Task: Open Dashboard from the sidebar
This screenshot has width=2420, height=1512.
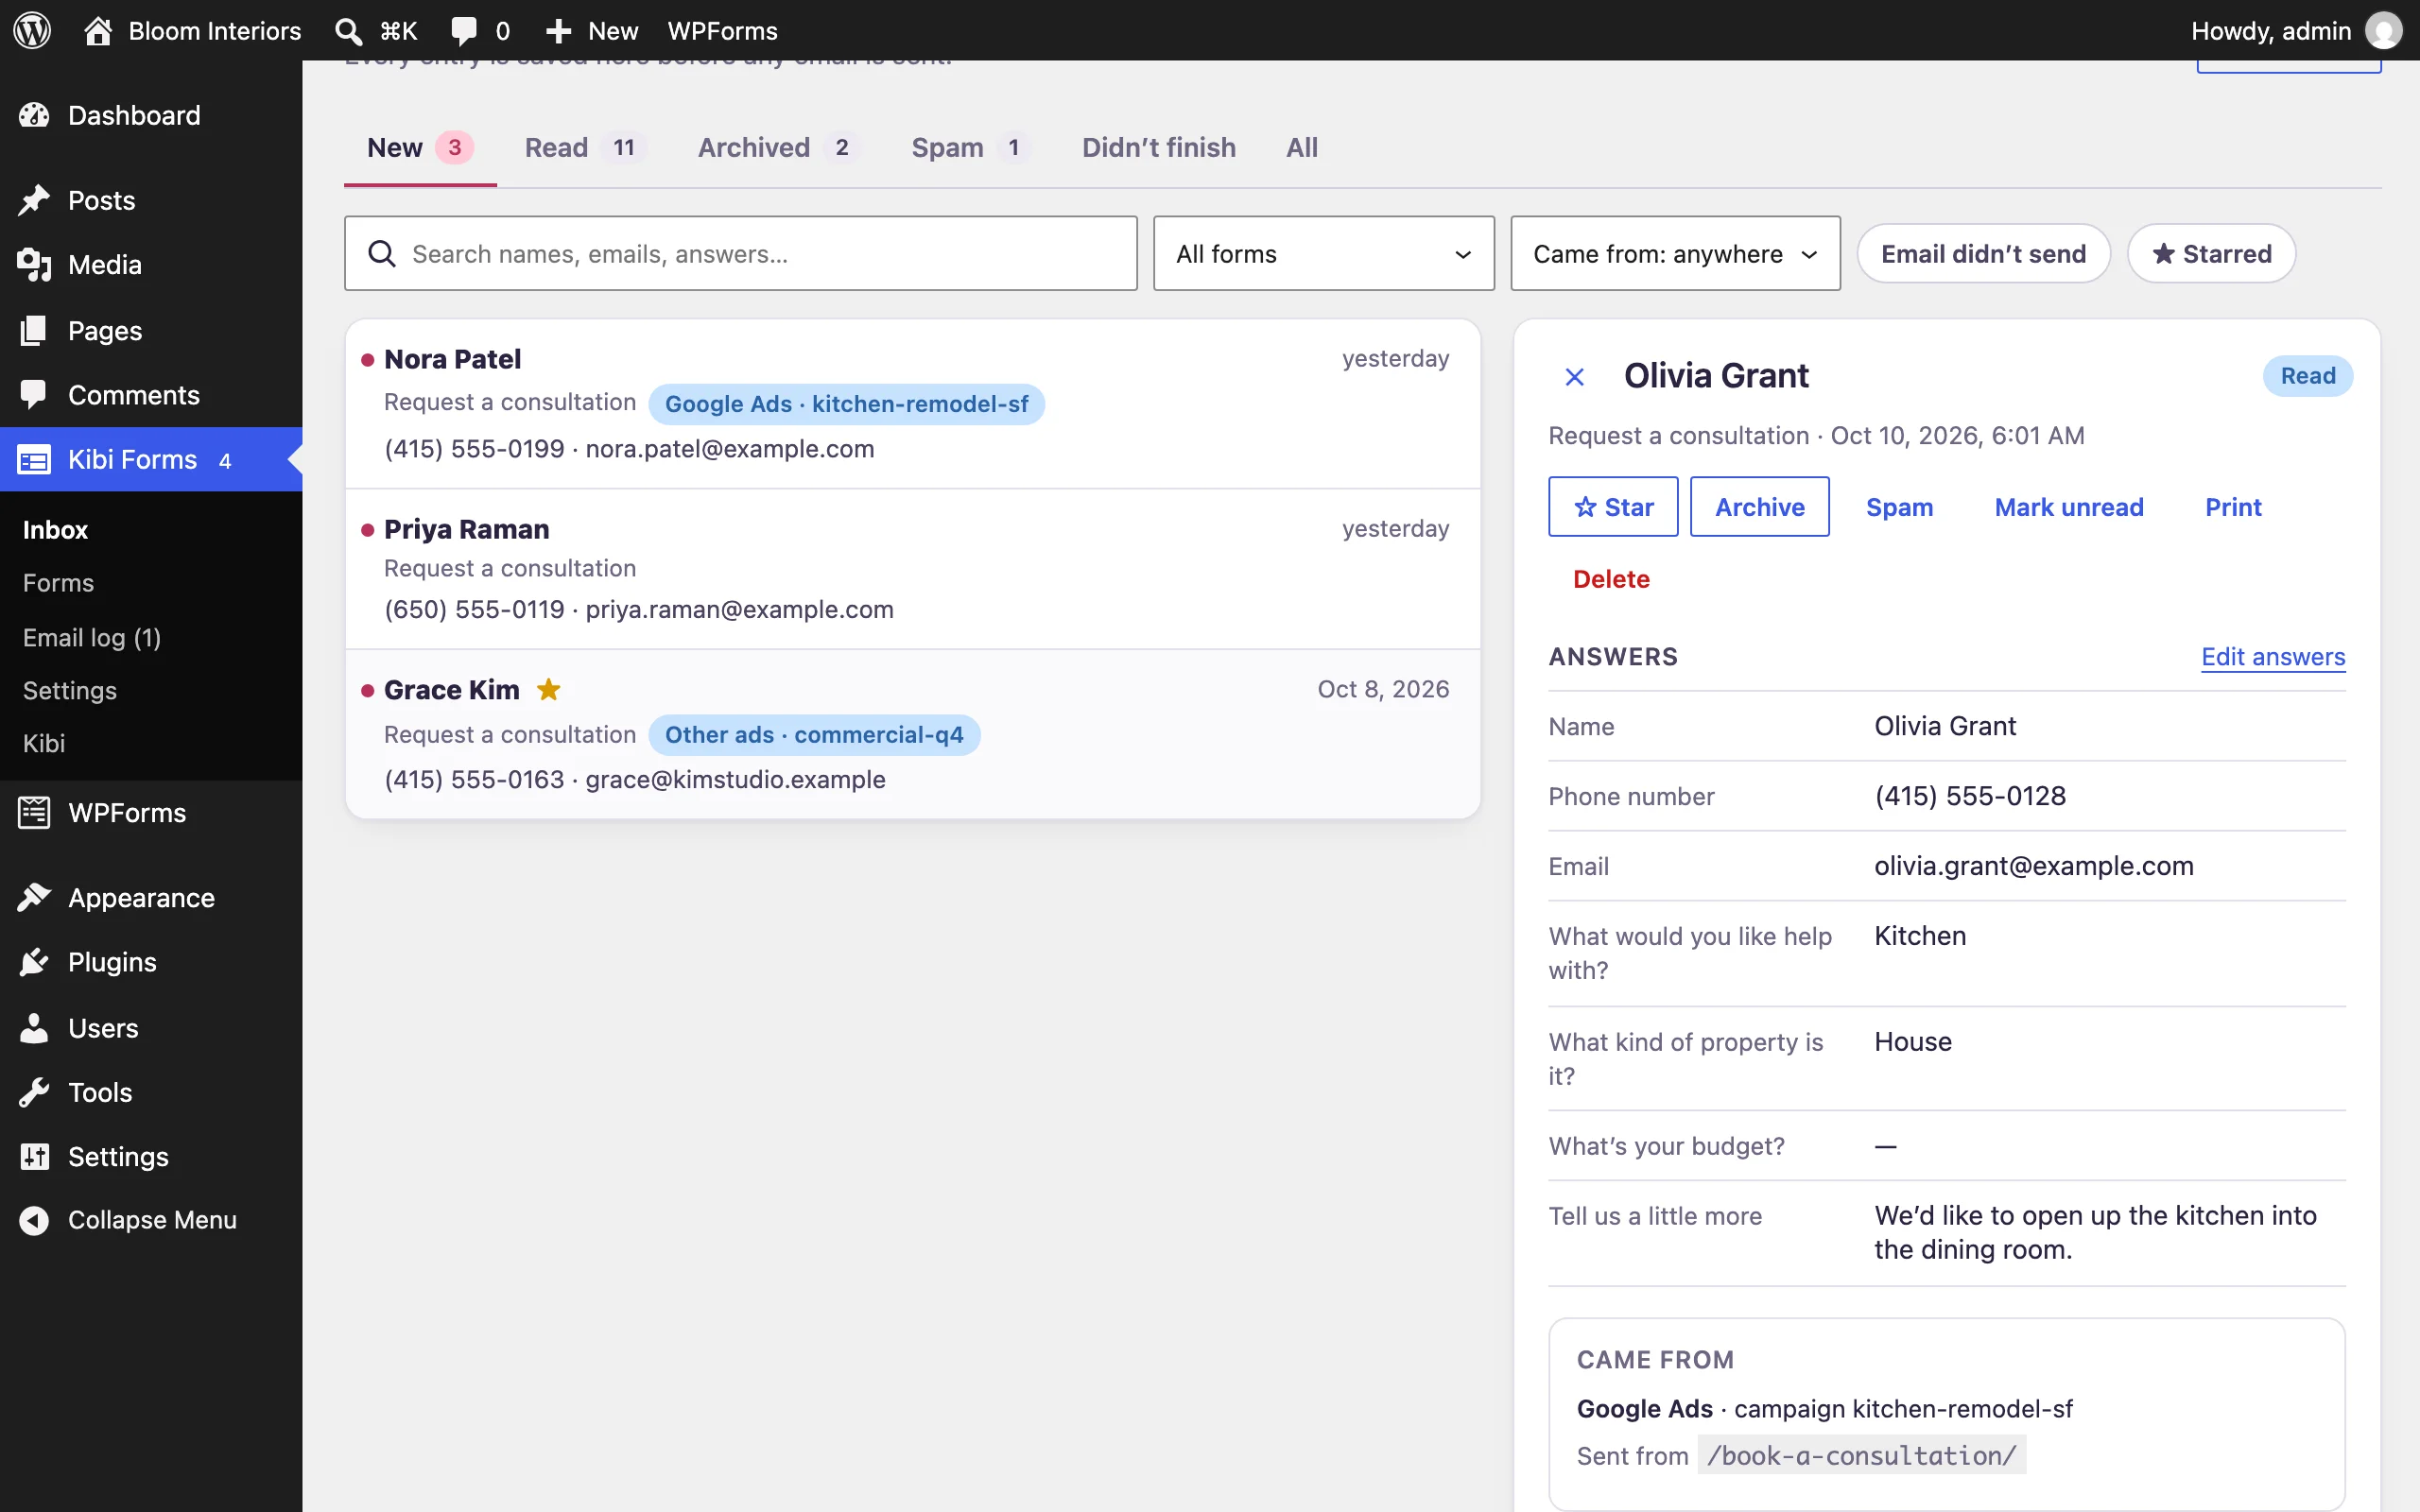Action: pyautogui.click(x=151, y=115)
